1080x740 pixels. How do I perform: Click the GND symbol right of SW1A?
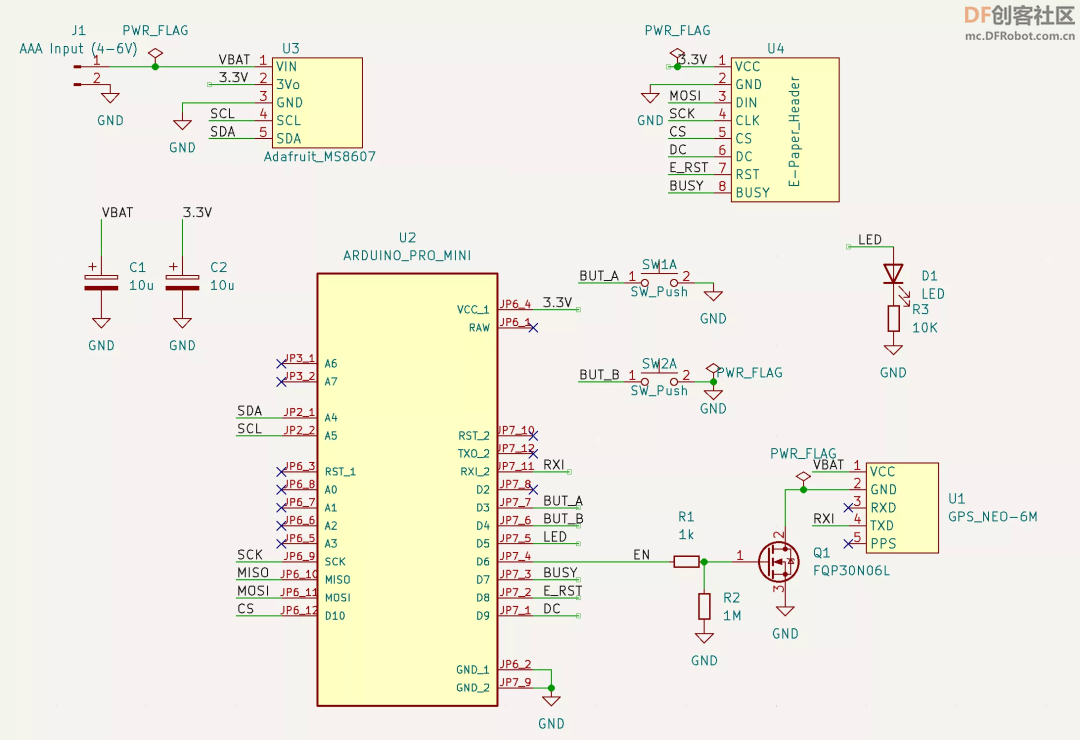coord(714,296)
